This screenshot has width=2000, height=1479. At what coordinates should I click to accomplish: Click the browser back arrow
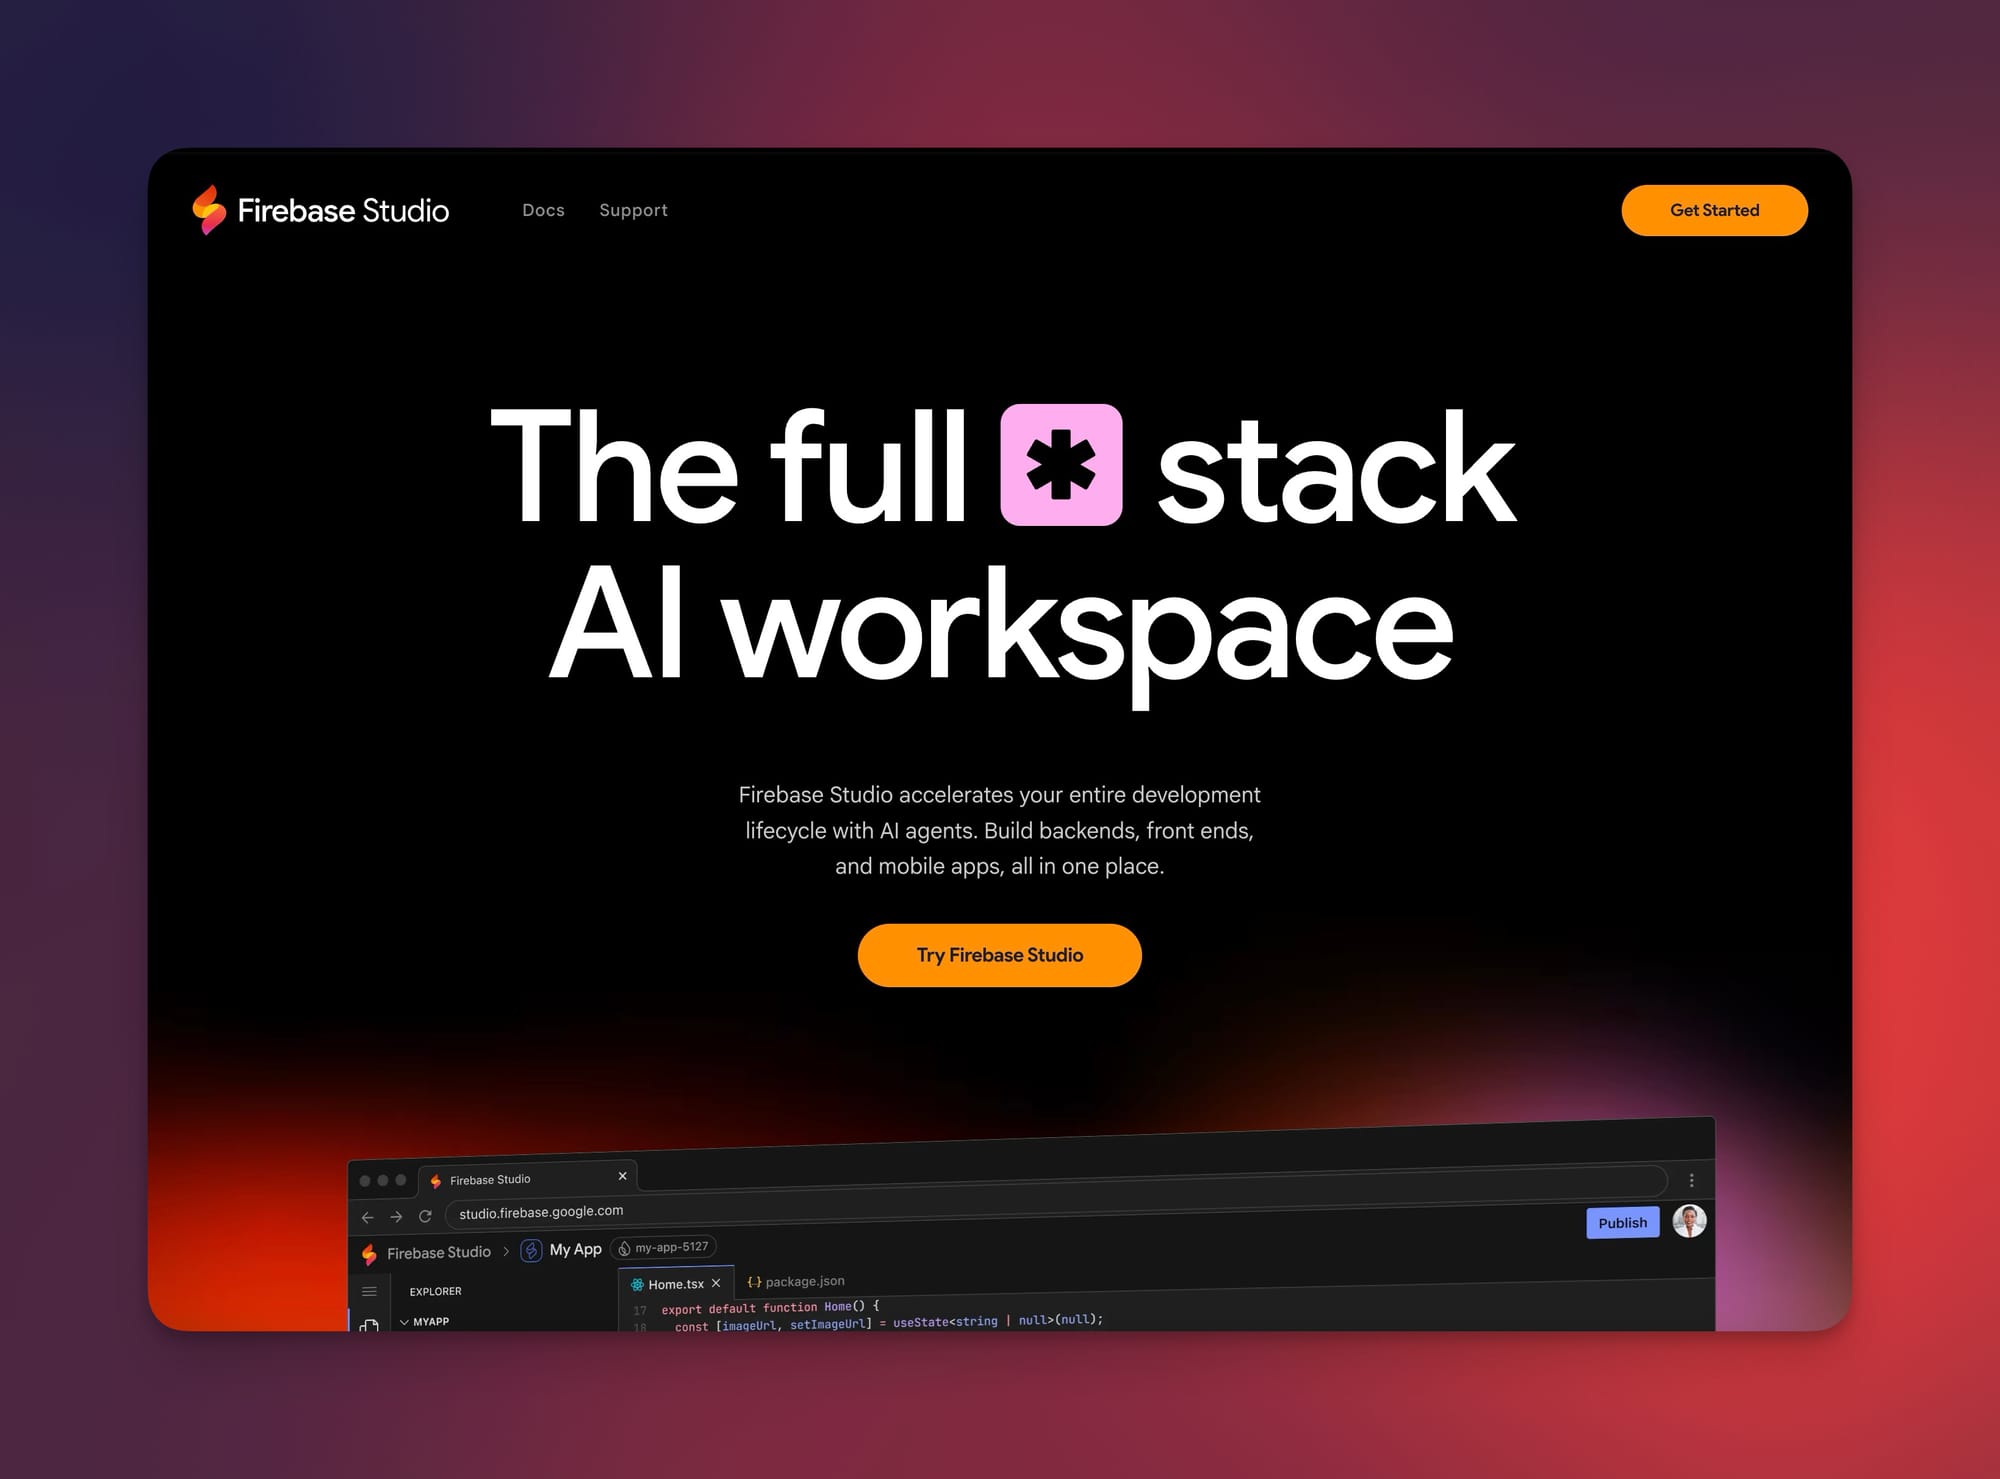367,1217
